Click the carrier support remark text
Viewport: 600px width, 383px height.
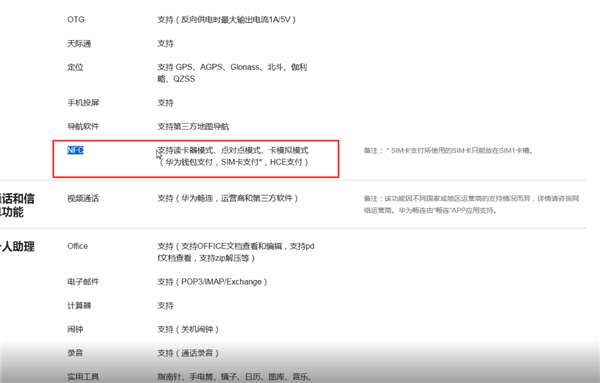471,204
